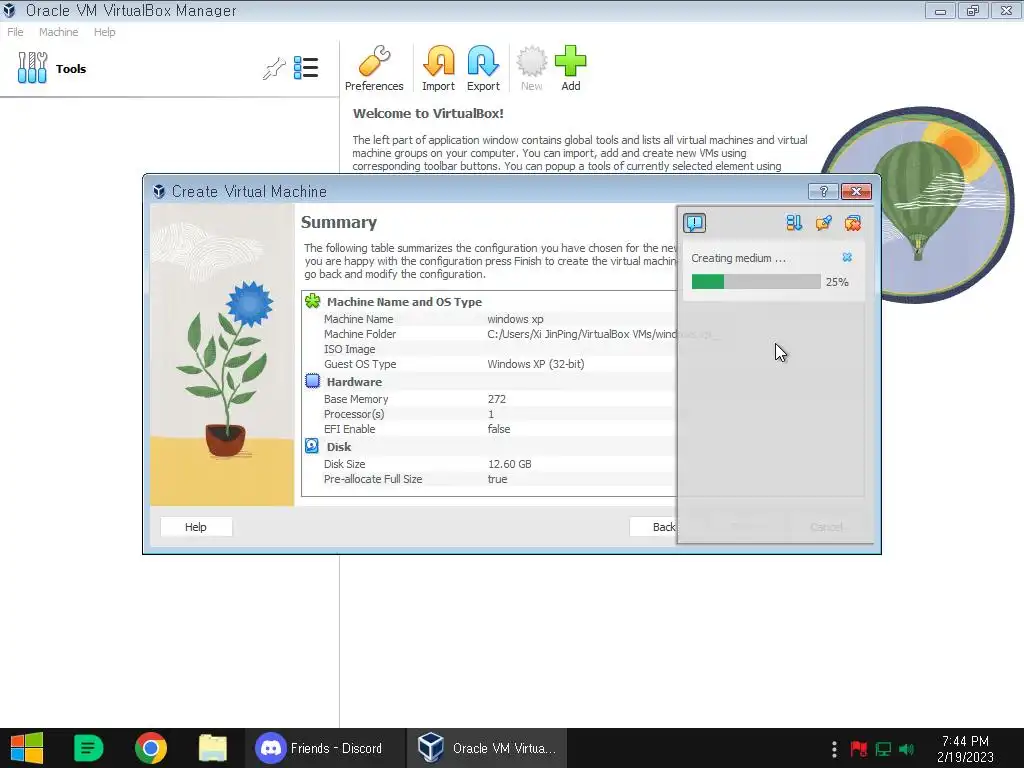Viewport: 1024px width, 768px height.
Task: Click the Base Memory value 272
Action: coord(497,399)
